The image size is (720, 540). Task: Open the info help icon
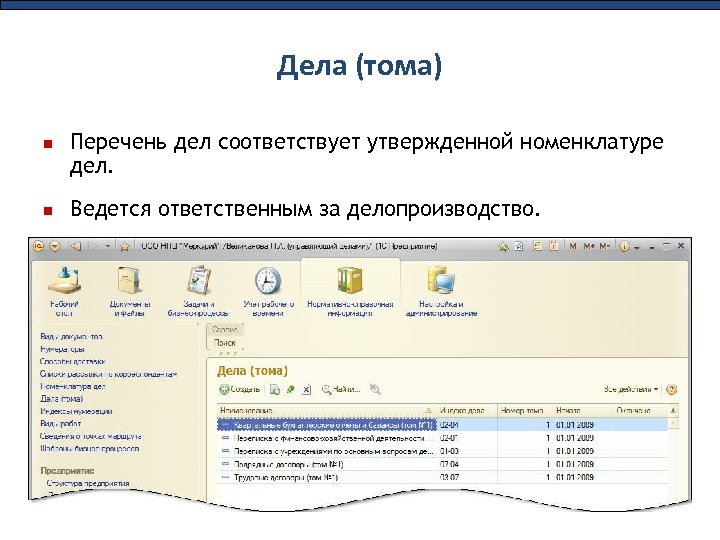point(624,247)
